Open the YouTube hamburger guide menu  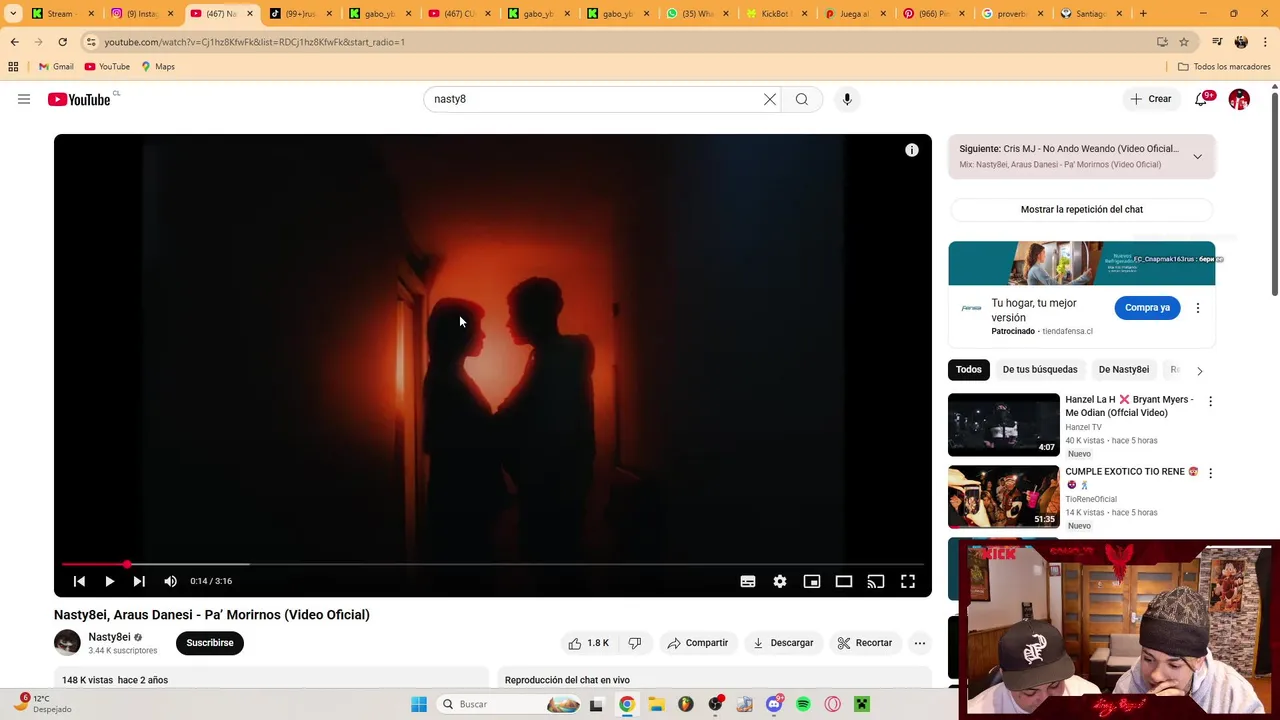[24, 99]
